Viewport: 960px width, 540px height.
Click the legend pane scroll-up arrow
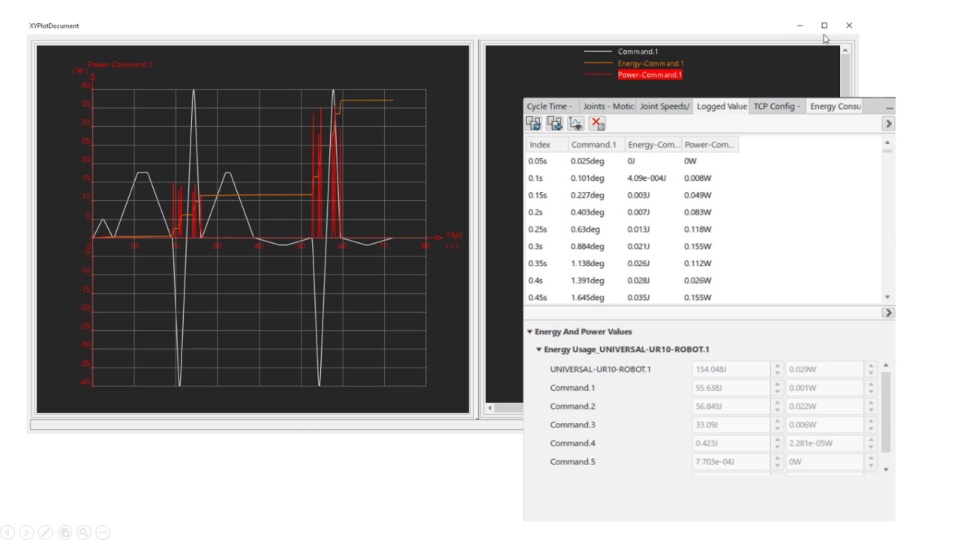coord(846,51)
